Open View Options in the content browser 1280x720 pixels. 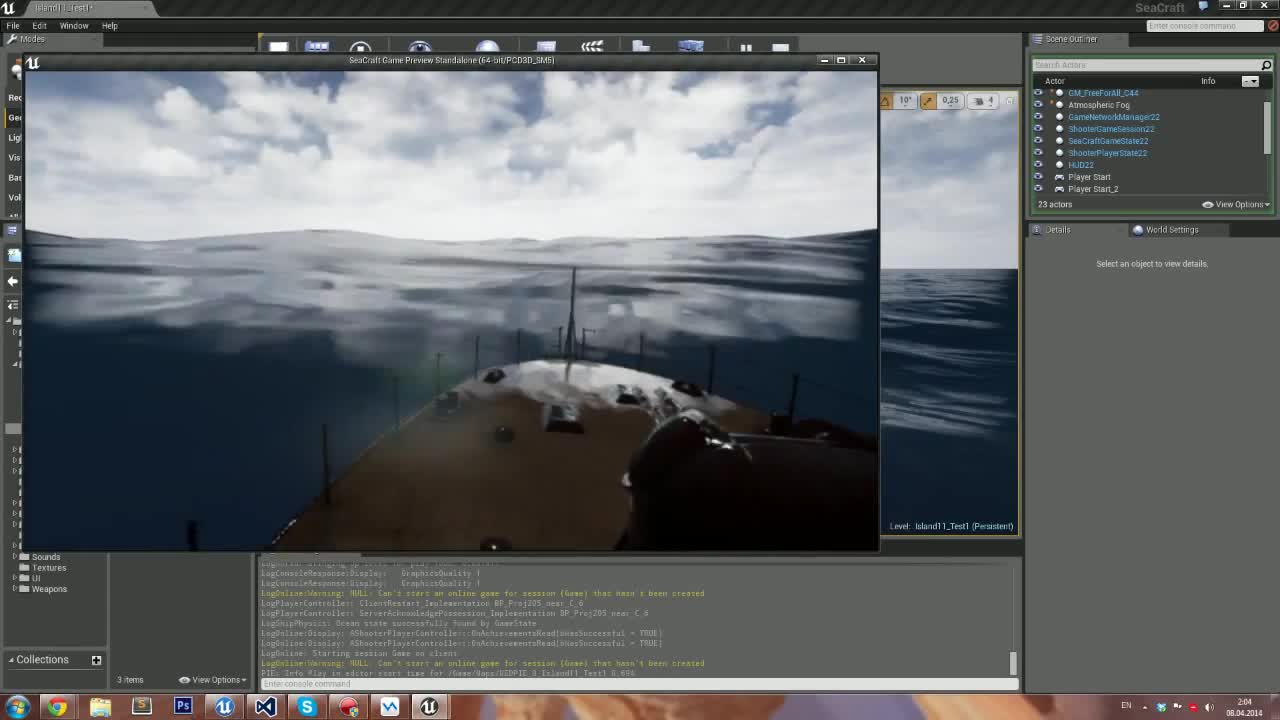click(x=211, y=679)
